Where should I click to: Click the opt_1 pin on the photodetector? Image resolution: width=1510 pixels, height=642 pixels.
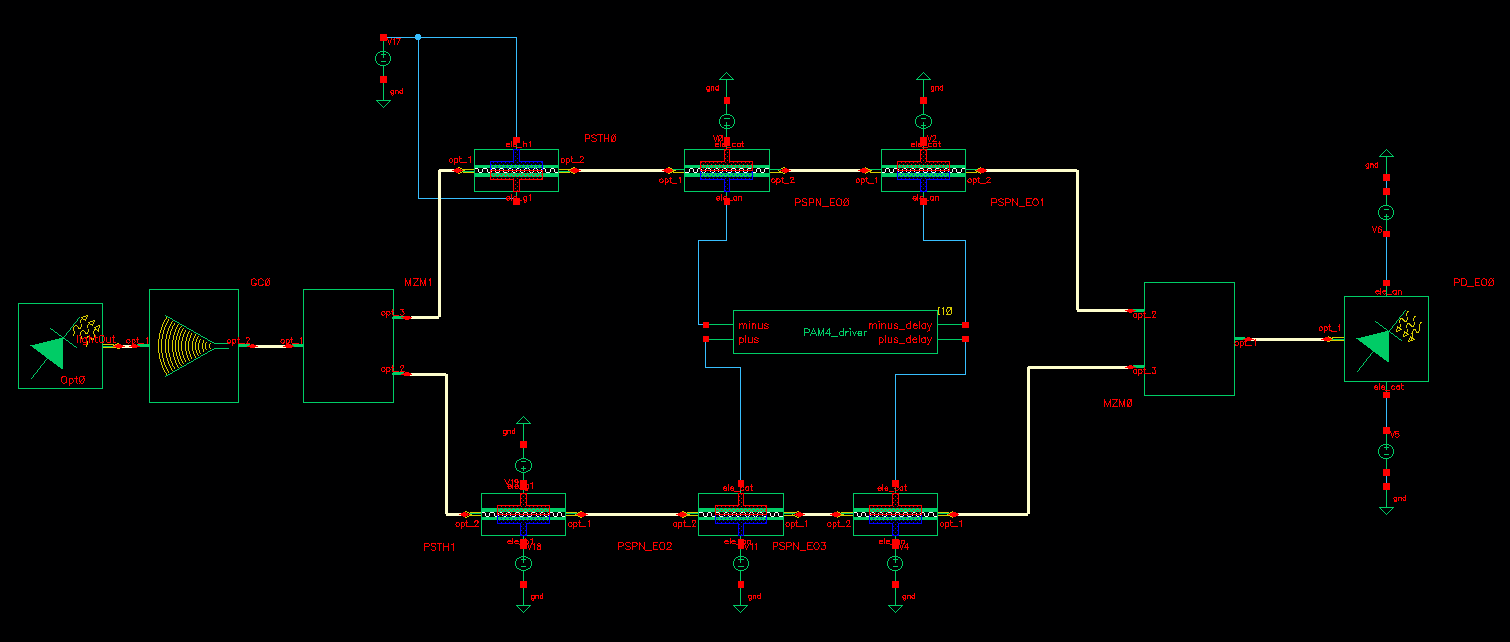click(x=1329, y=339)
